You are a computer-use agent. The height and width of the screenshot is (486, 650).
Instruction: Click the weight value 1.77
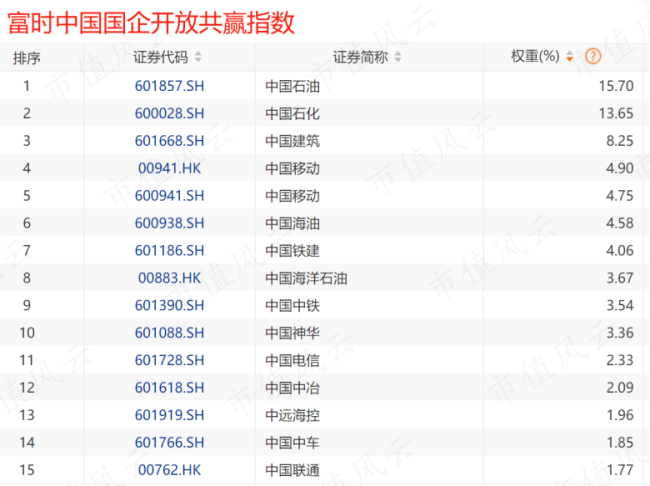pos(620,470)
